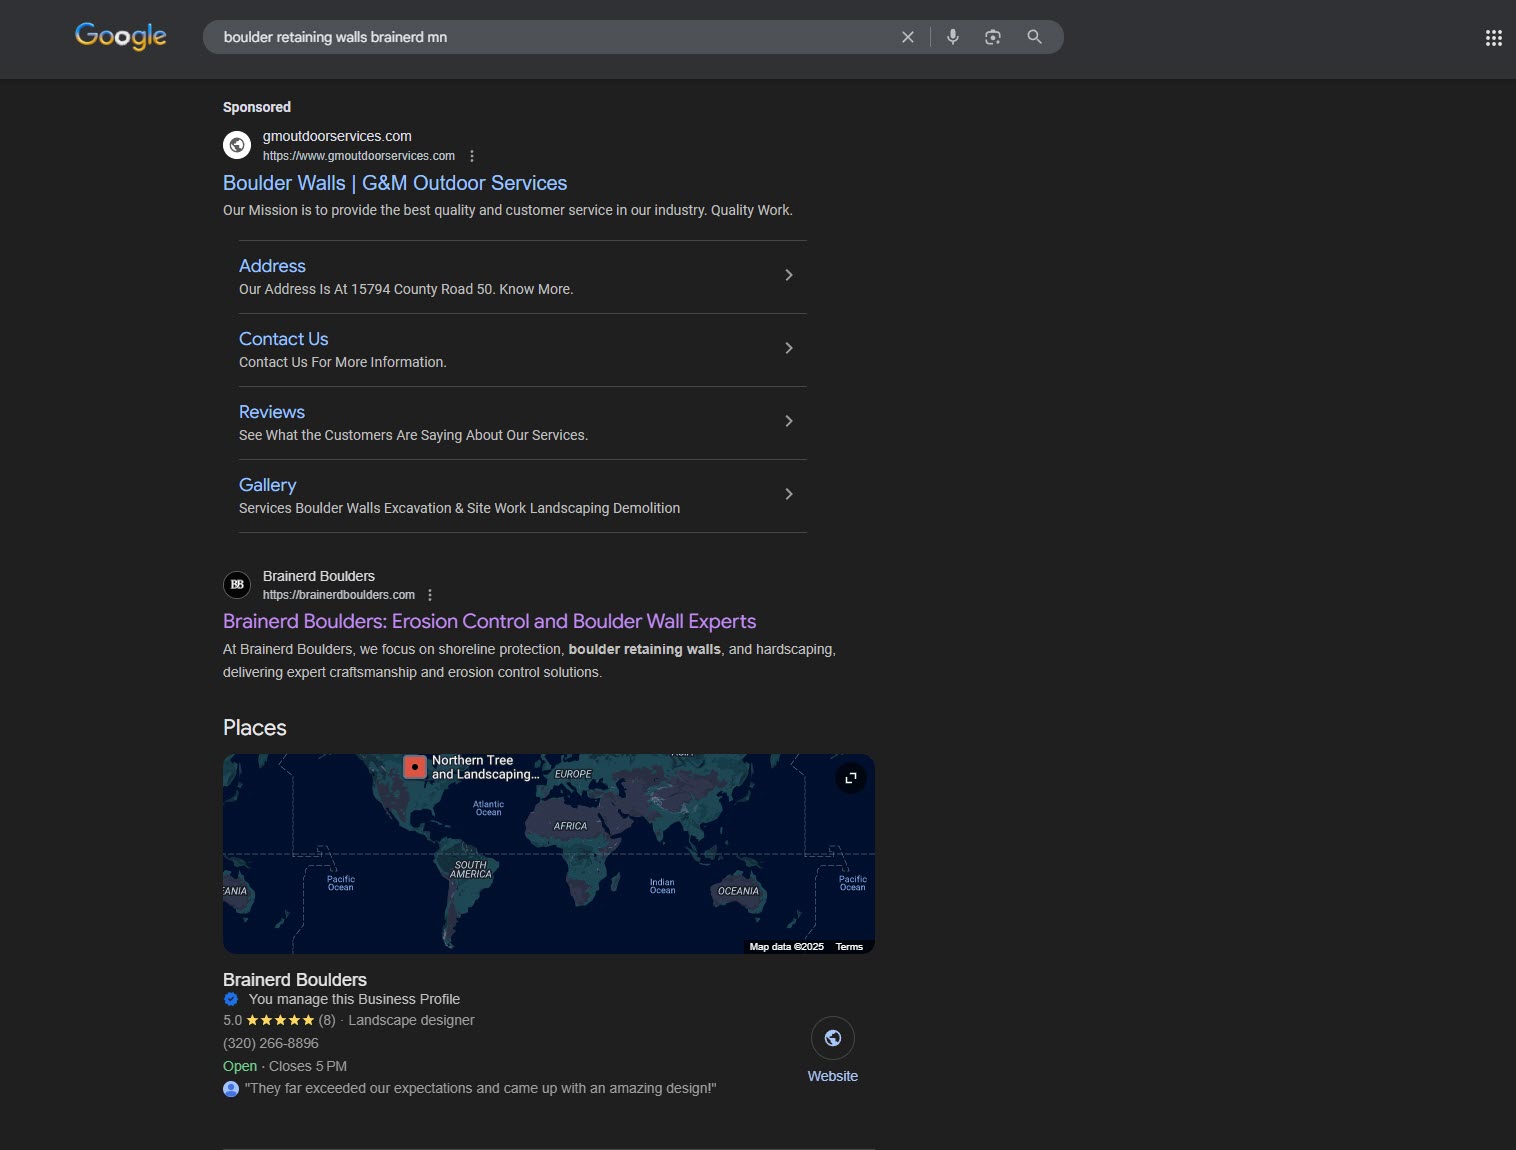
Task: Open the Contact Us sitelink
Action: 283,339
